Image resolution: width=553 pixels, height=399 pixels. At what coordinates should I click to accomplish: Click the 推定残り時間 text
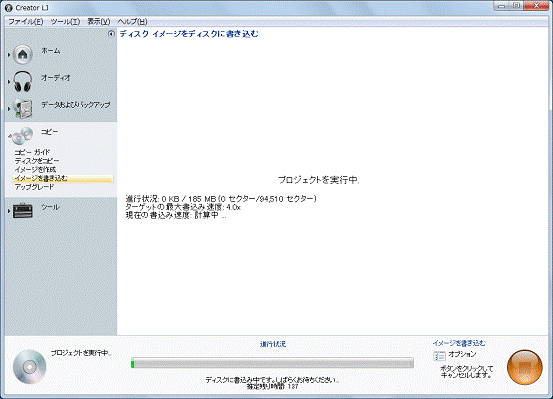click(272, 387)
